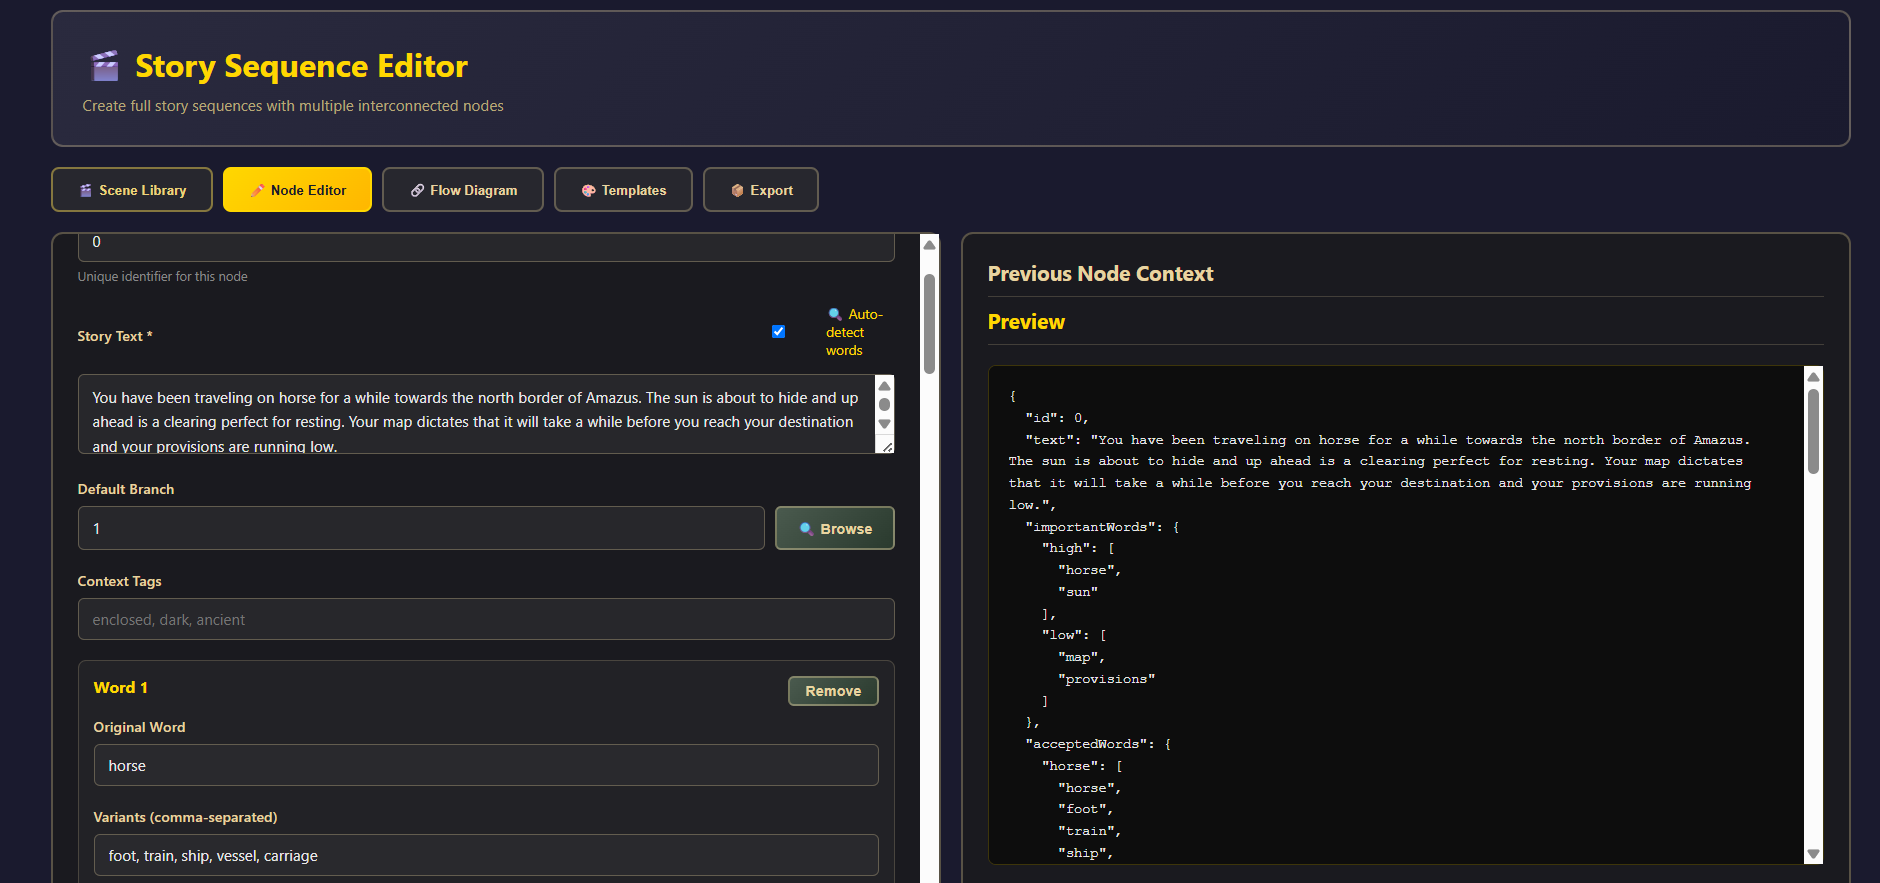Click the Variants field with foot, train
This screenshot has height=883, width=1880.
click(486, 856)
